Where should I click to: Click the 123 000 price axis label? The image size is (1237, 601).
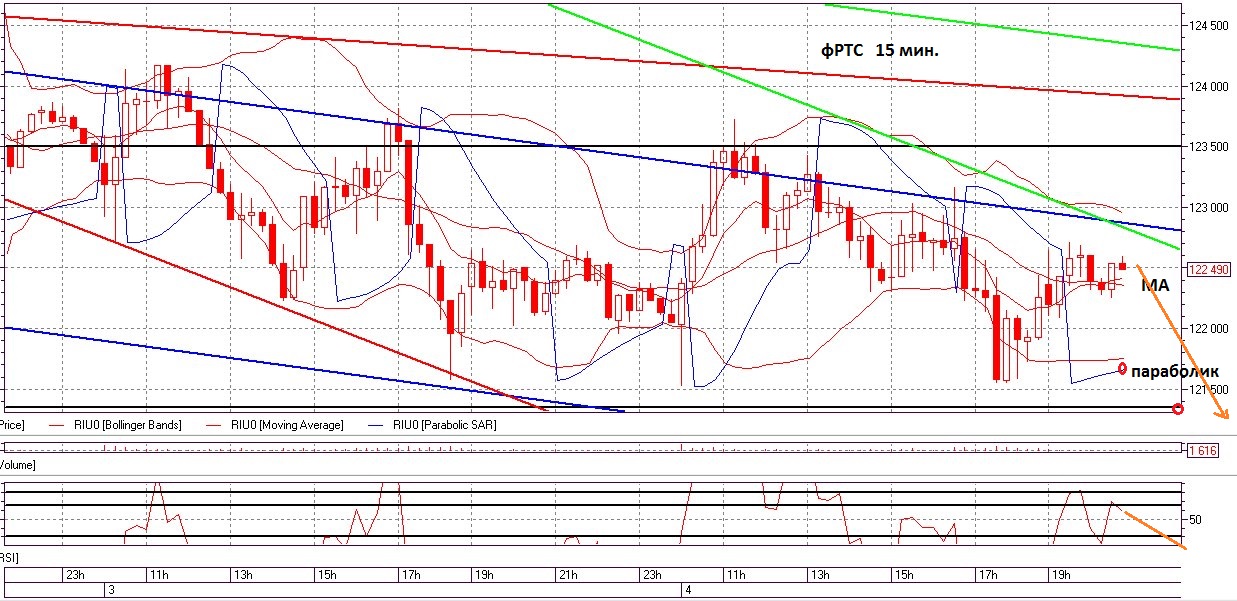1209,208
